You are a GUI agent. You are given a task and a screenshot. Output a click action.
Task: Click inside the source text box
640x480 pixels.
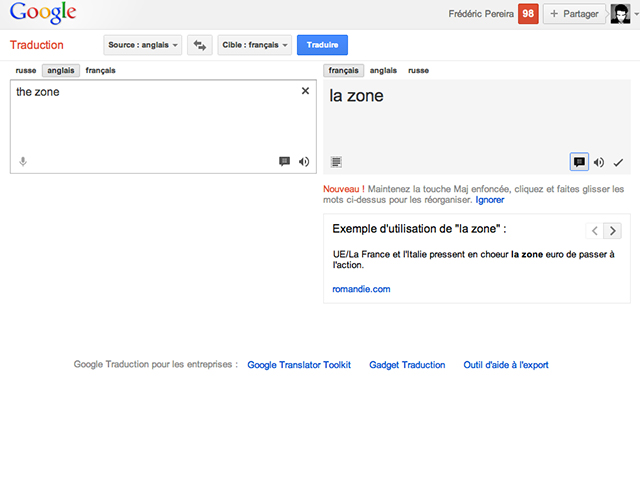pyautogui.click(x=163, y=127)
